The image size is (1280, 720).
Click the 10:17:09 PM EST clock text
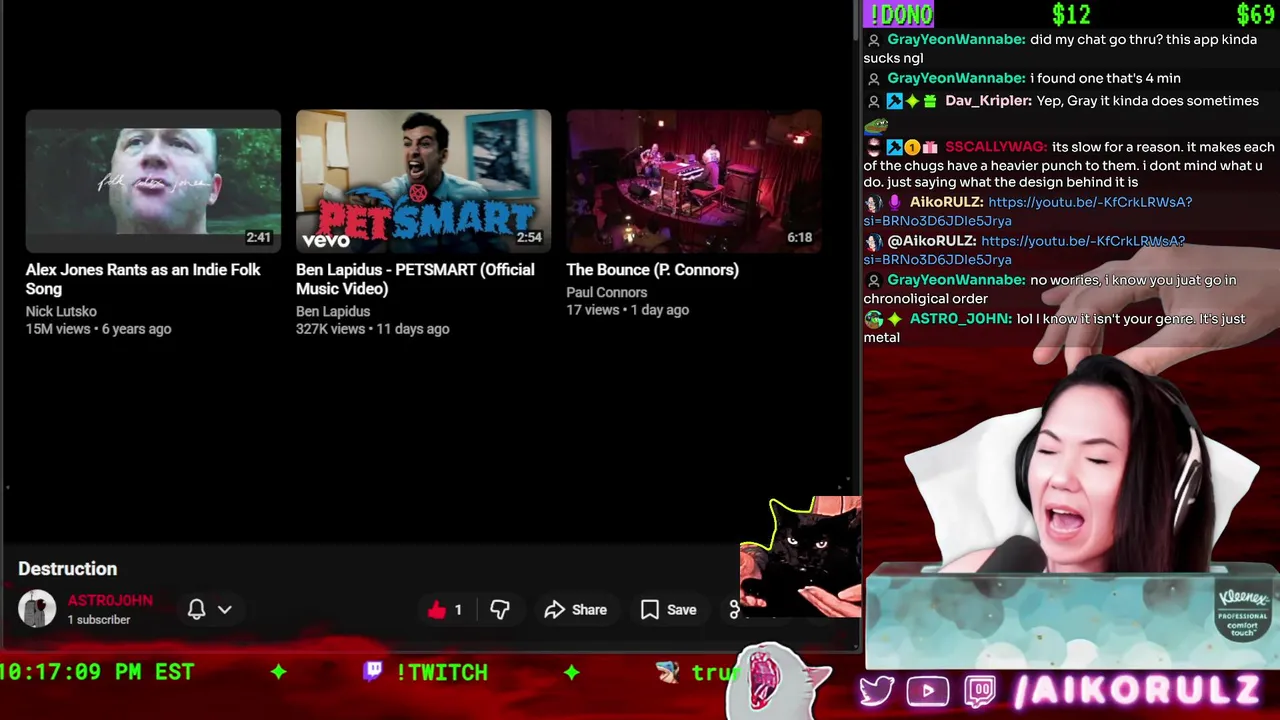(97, 672)
